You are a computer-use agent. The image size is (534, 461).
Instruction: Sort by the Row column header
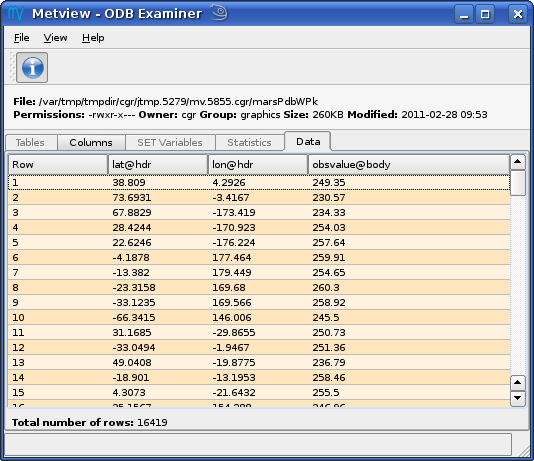click(x=58, y=165)
